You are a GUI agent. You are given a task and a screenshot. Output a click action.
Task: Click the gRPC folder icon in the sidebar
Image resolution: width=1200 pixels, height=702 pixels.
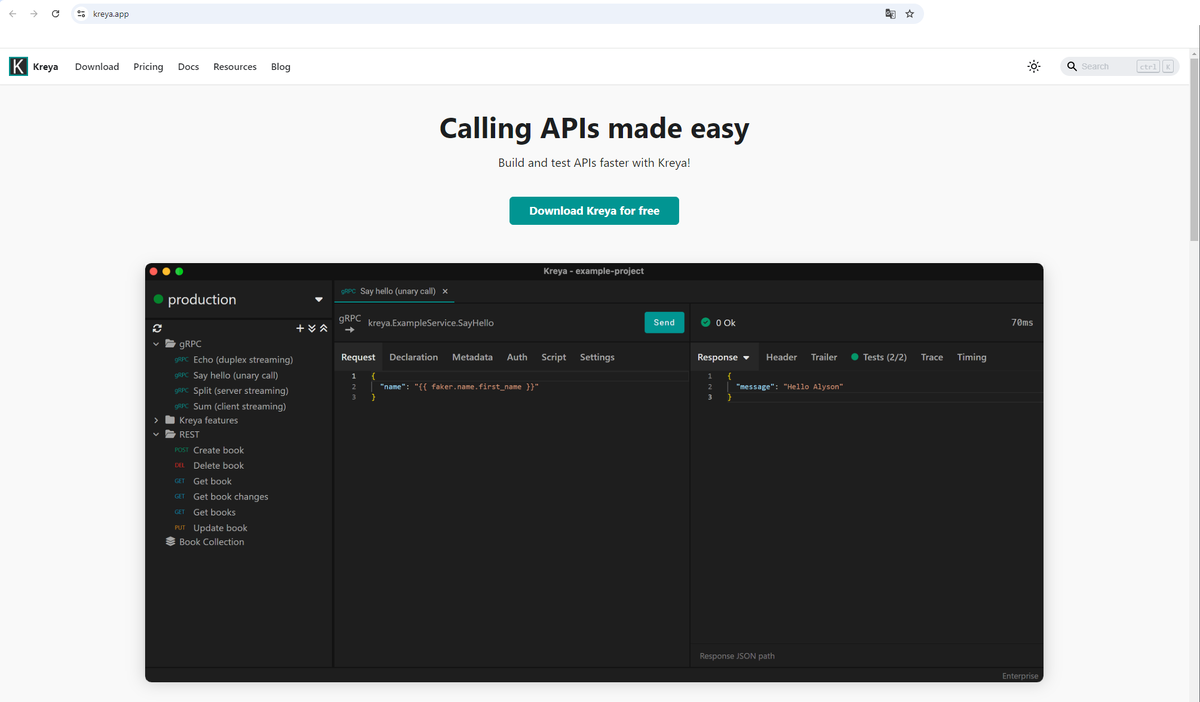pos(170,343)
